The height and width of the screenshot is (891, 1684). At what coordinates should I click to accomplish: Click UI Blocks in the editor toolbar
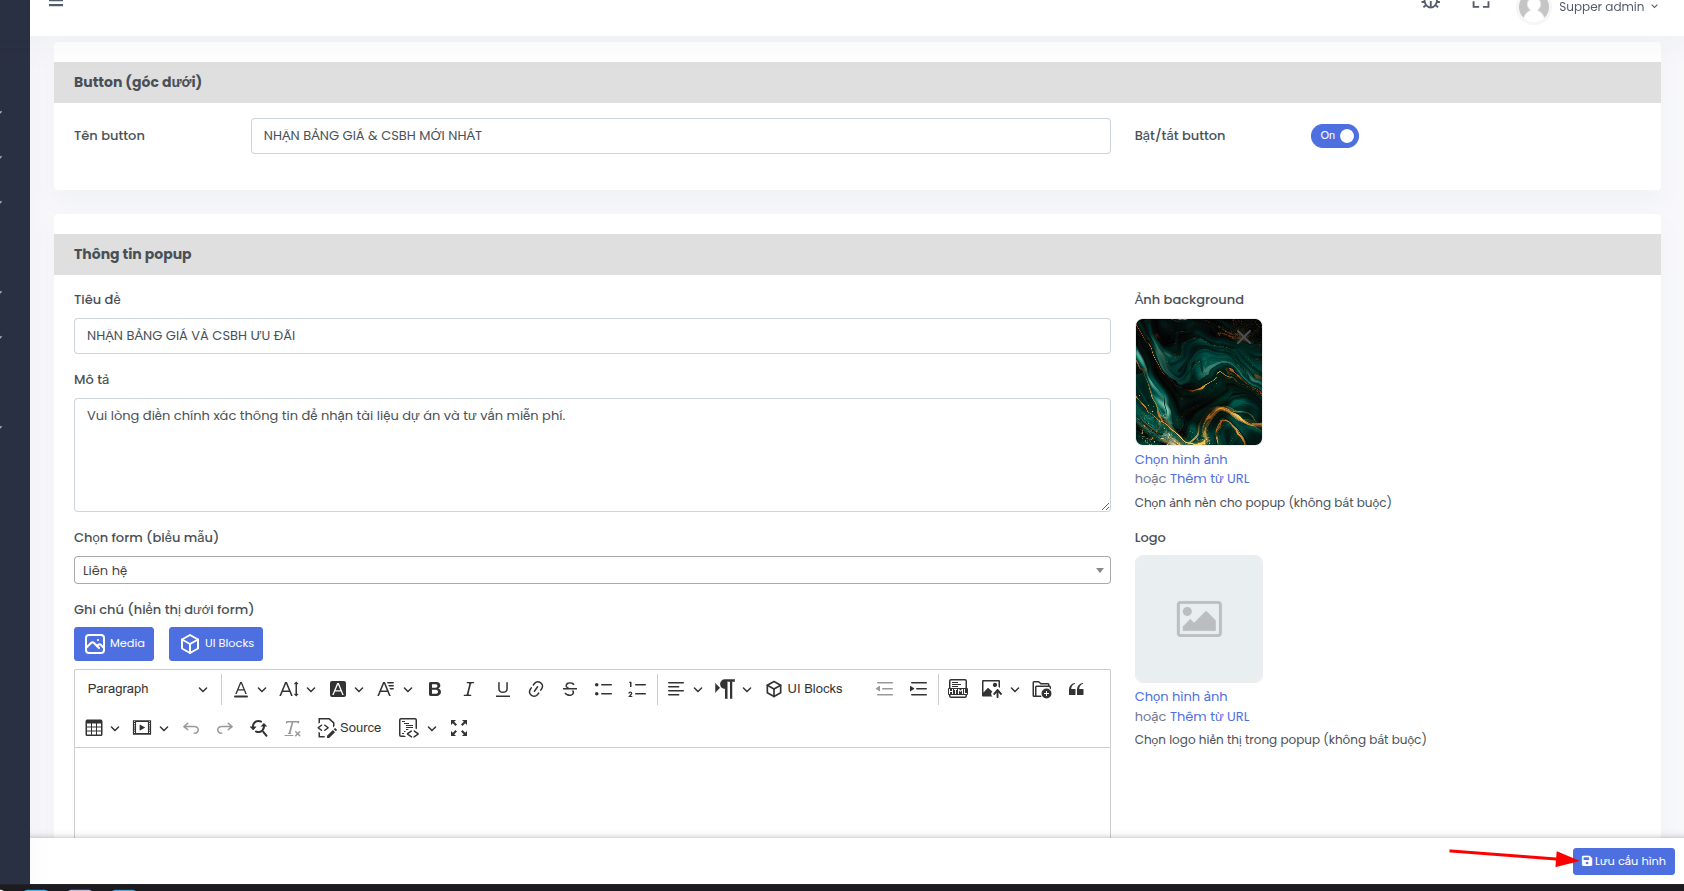pos(804,689)
